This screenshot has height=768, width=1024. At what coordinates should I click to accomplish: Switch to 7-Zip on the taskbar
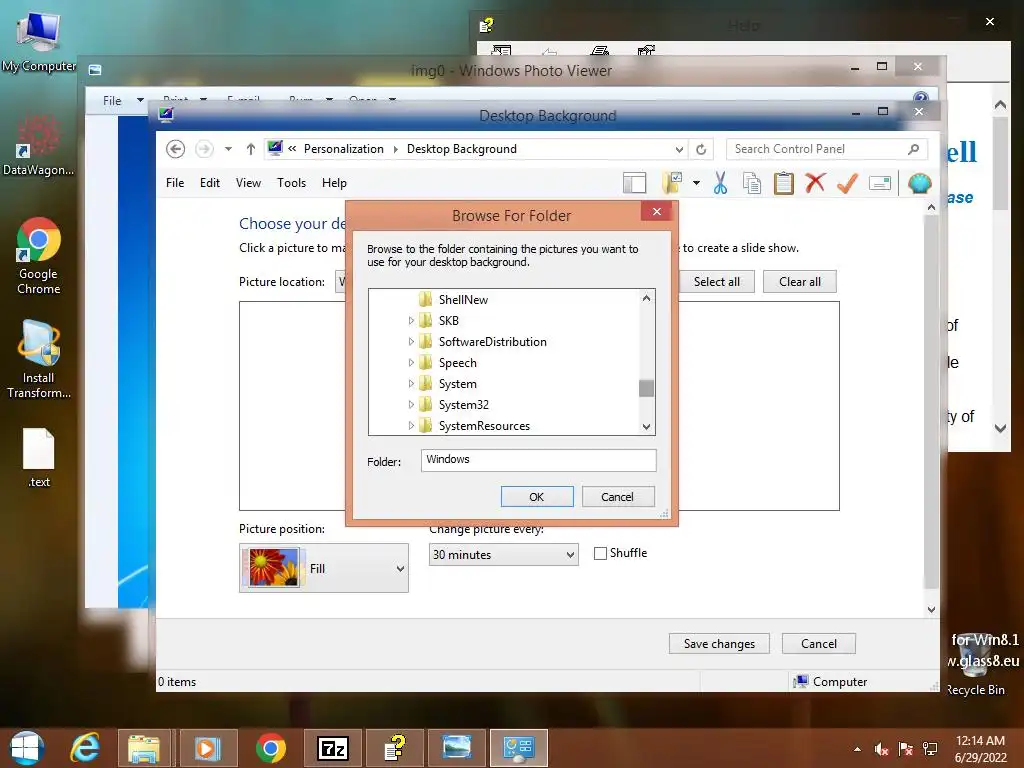(x=332, y=748)
